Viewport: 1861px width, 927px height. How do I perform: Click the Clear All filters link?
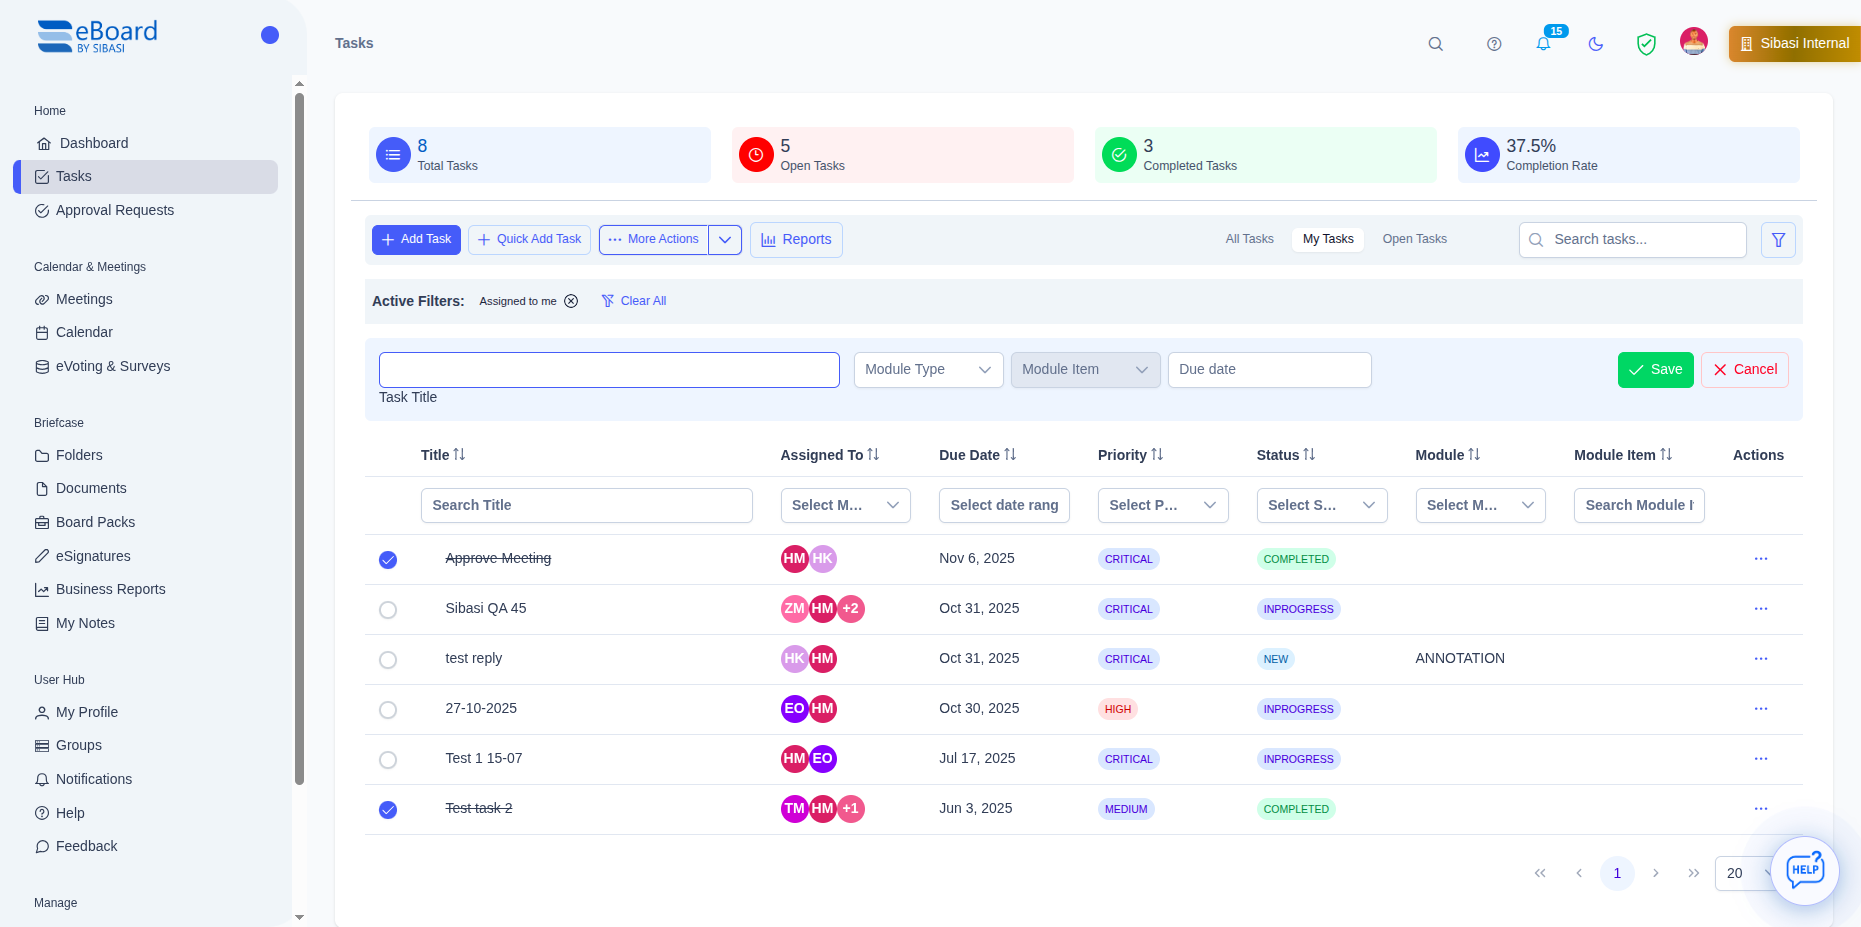tap(634, 301)
